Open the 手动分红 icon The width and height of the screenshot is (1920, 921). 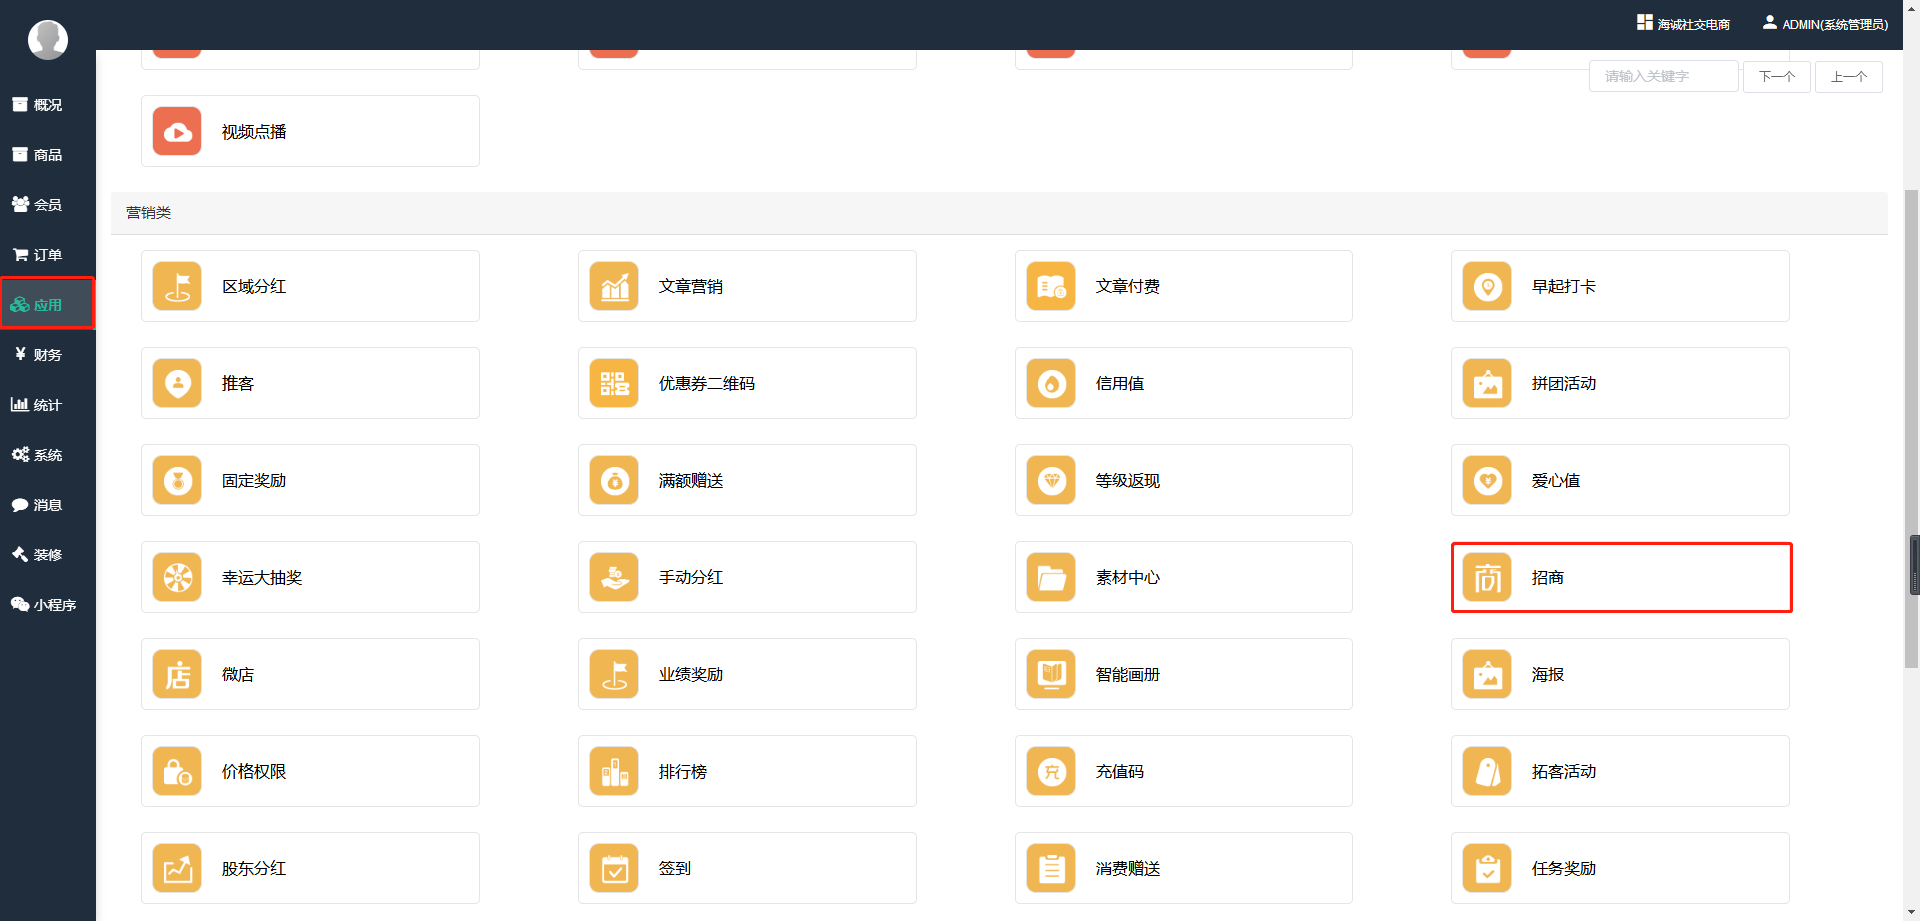[x=614, y=578]
